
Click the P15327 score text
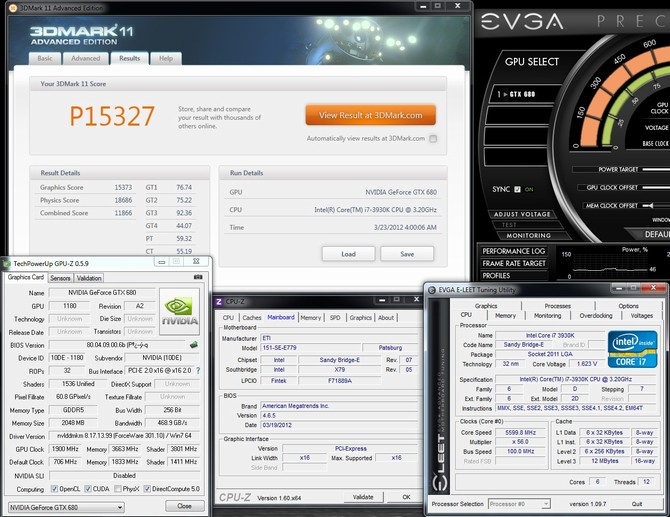pos(112,116)
